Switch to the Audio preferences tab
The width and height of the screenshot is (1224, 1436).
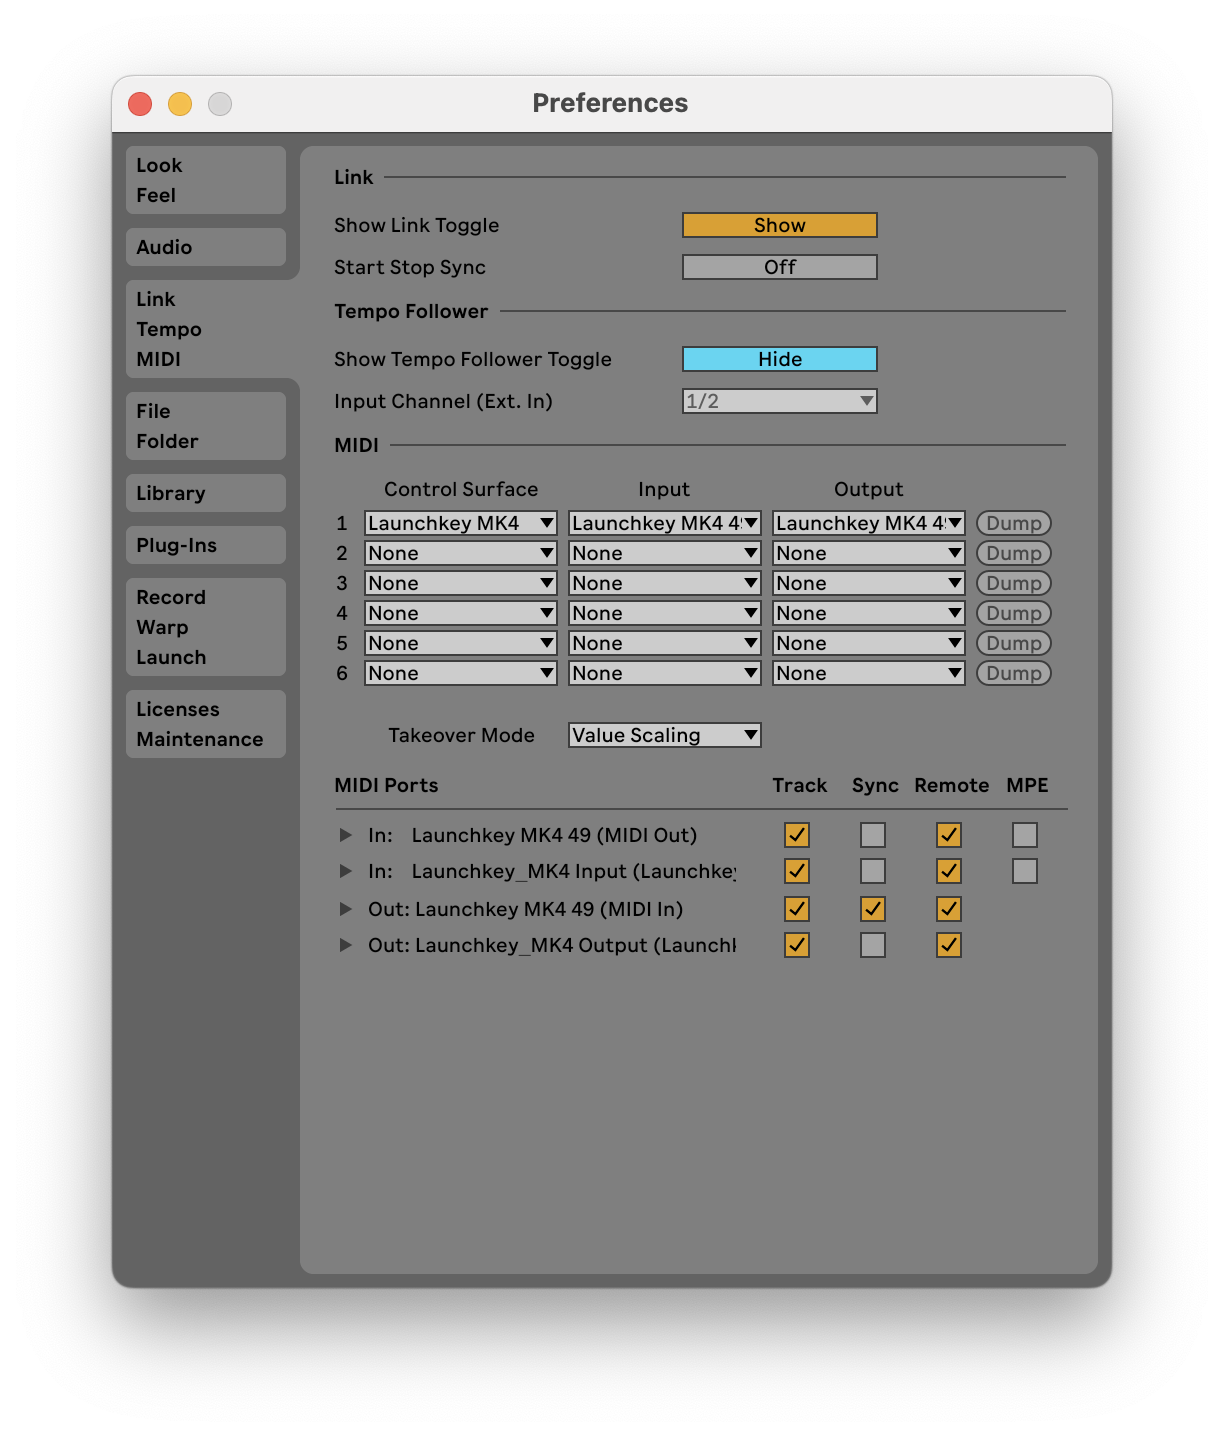pyautogui.click(x=206, y=247)
